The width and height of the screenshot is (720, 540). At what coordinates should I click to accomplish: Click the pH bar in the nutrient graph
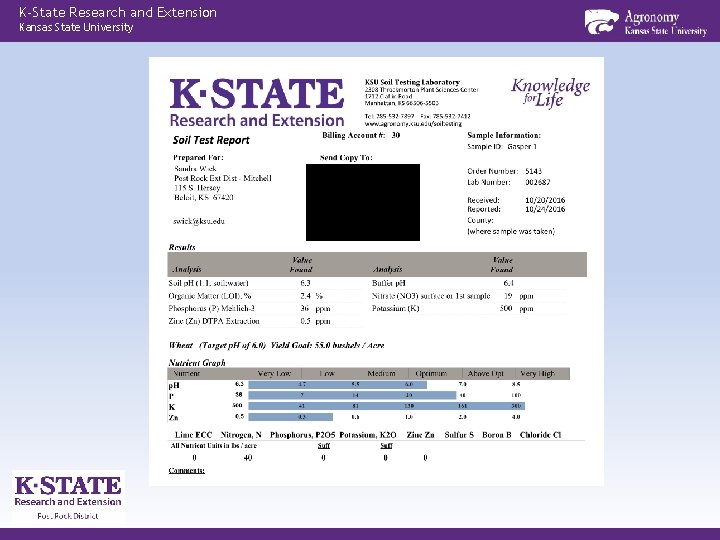tap(338, 384)
